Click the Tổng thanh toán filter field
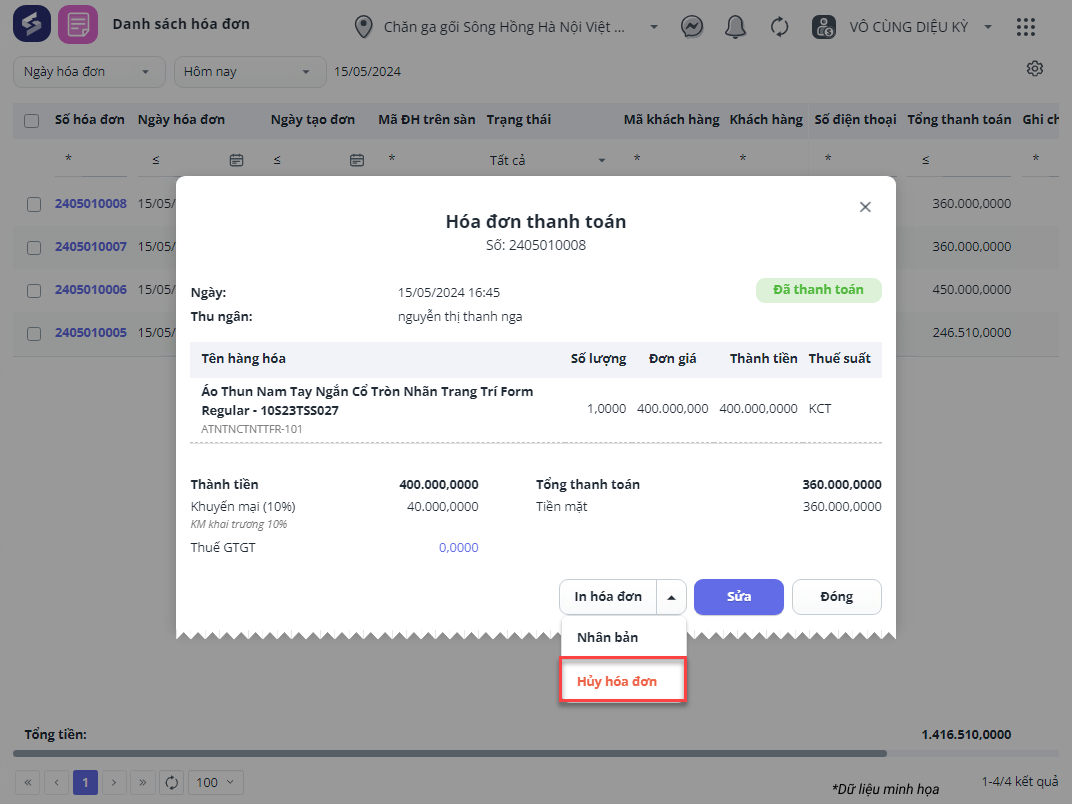The width and height of the screenshot is (1072, 804). [959, 160]
